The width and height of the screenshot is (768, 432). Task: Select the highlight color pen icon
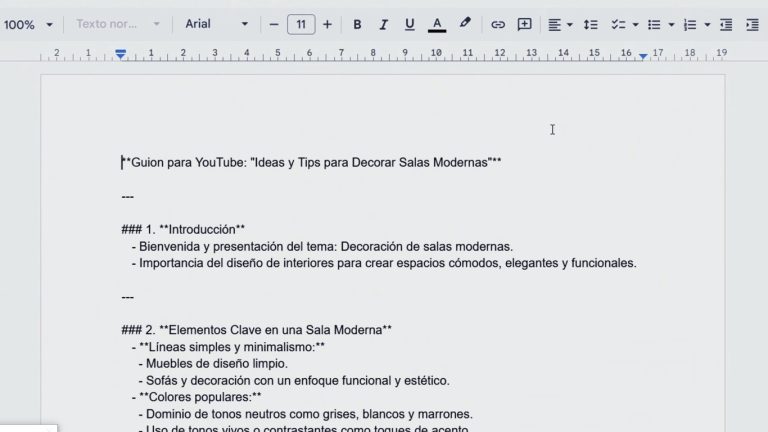[x=465, y=24]
